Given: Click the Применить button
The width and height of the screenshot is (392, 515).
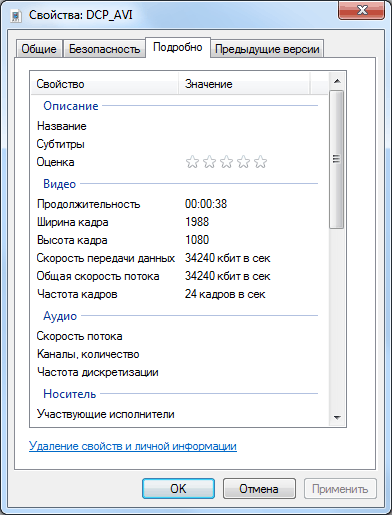Looking at the screenshot, I should (340, 489).
